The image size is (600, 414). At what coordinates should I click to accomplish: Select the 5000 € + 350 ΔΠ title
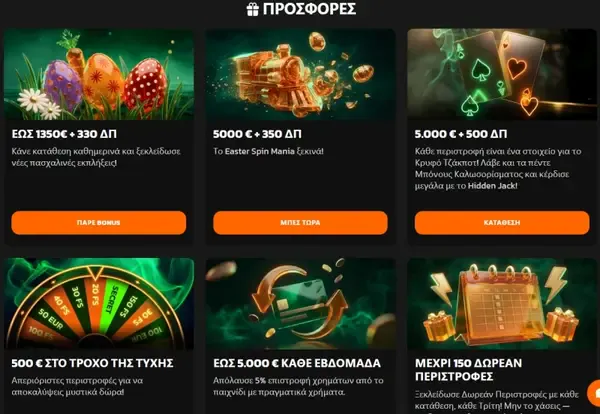tap(257, 134)
